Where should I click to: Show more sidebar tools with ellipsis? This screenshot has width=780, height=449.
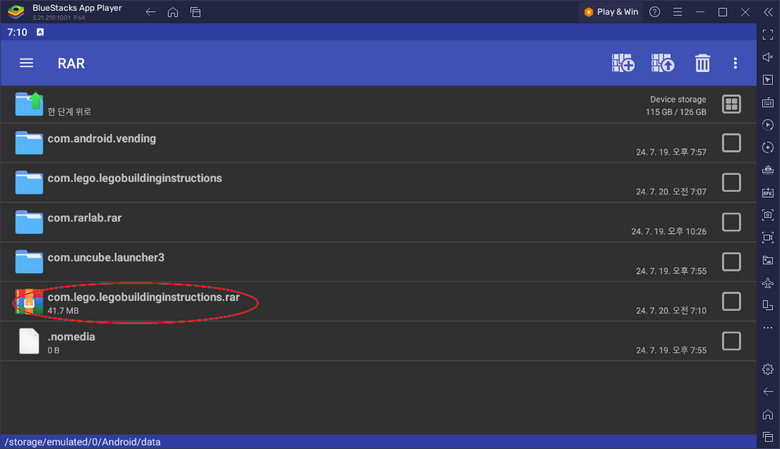[768, 328]
